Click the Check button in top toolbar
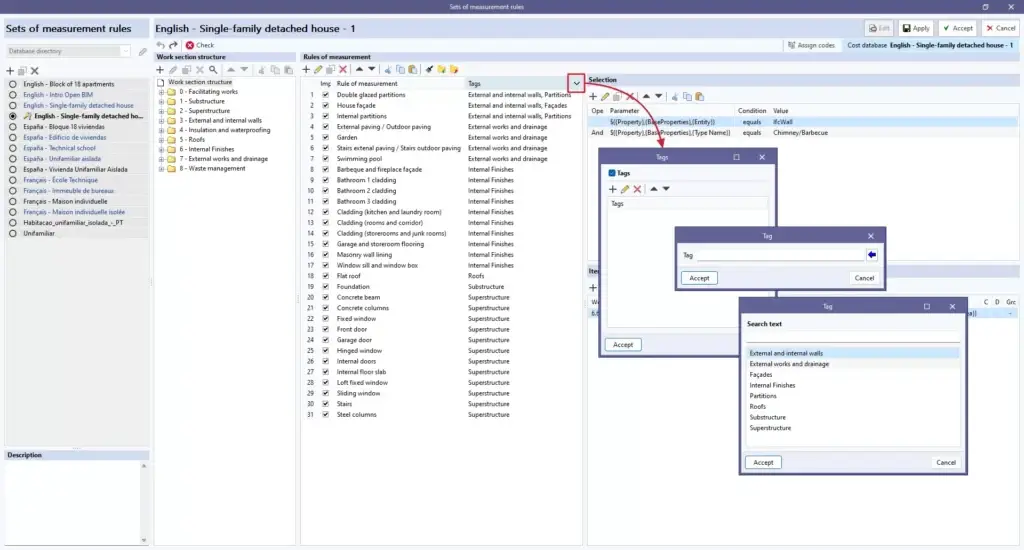Image resolution: width=1024 pixels, height=550 pixels. coord(199,45)
